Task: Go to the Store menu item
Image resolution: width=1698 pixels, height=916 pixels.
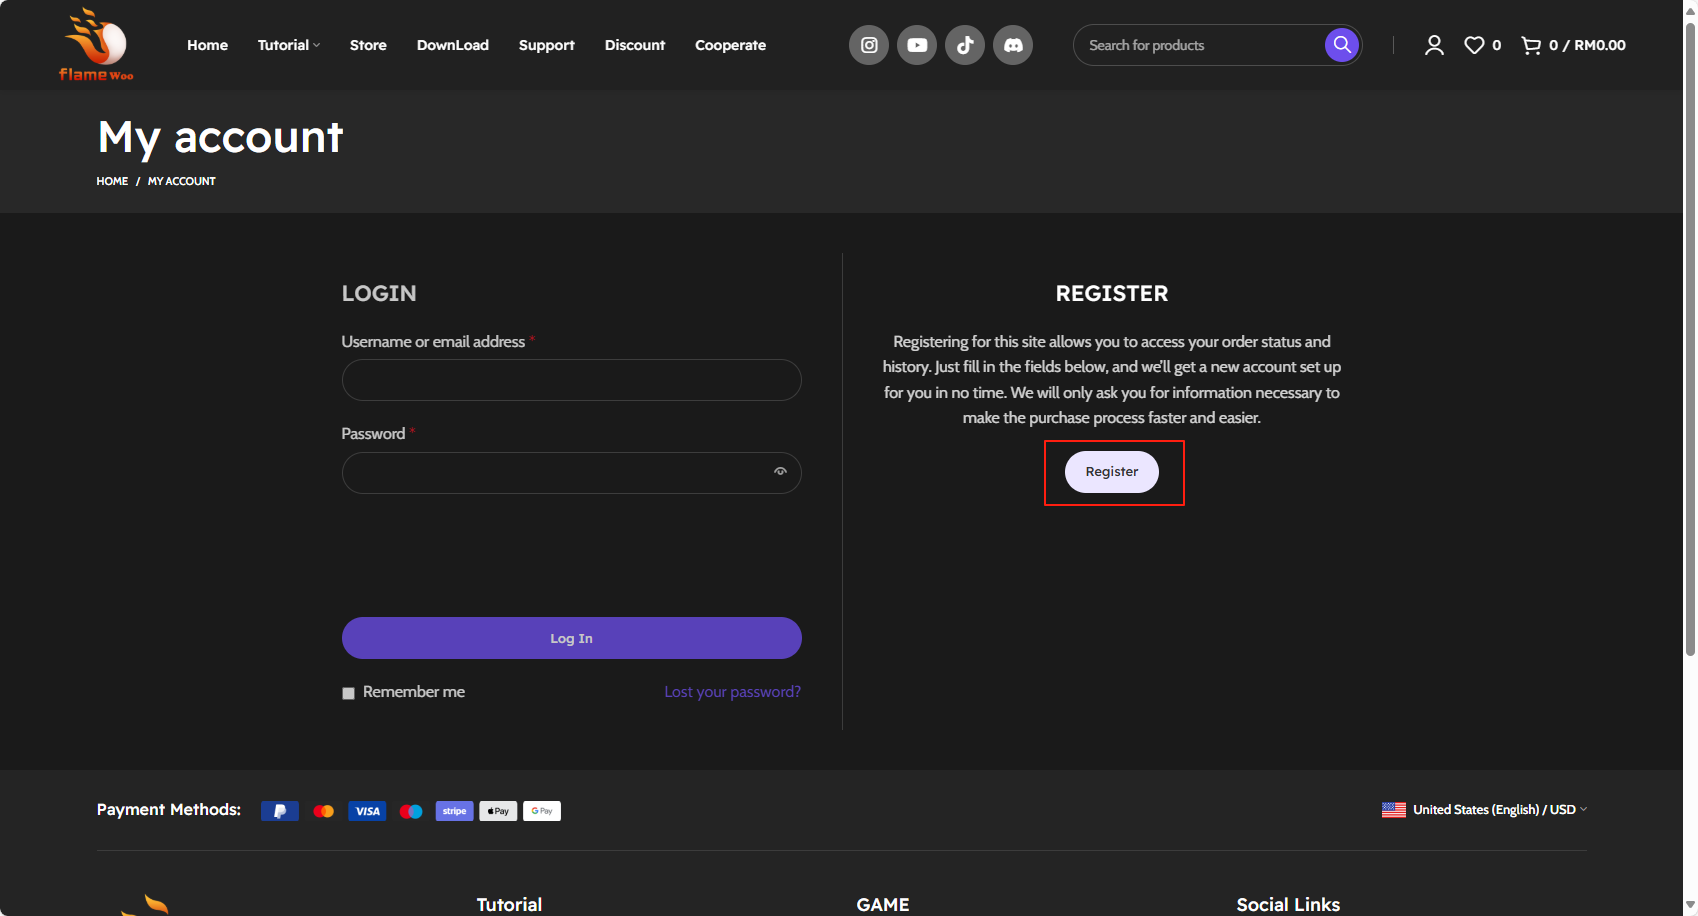Action: click(x=368, y=45)
